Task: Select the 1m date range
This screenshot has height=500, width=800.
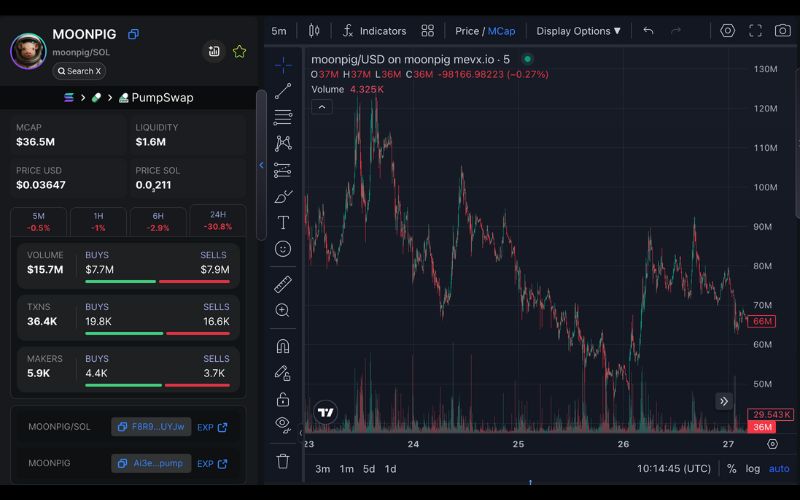Action: pyautogui.click(x=346, y=469)
